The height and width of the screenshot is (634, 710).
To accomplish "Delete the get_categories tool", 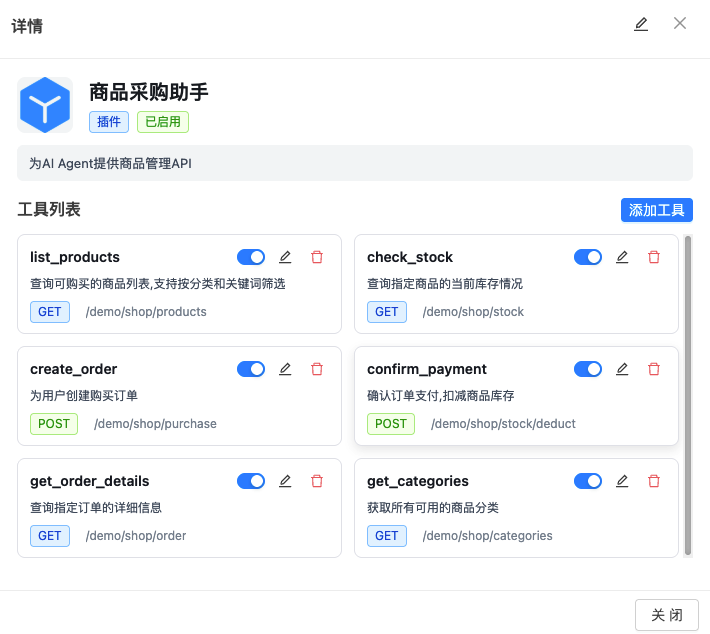I will (x=654, y=481).
